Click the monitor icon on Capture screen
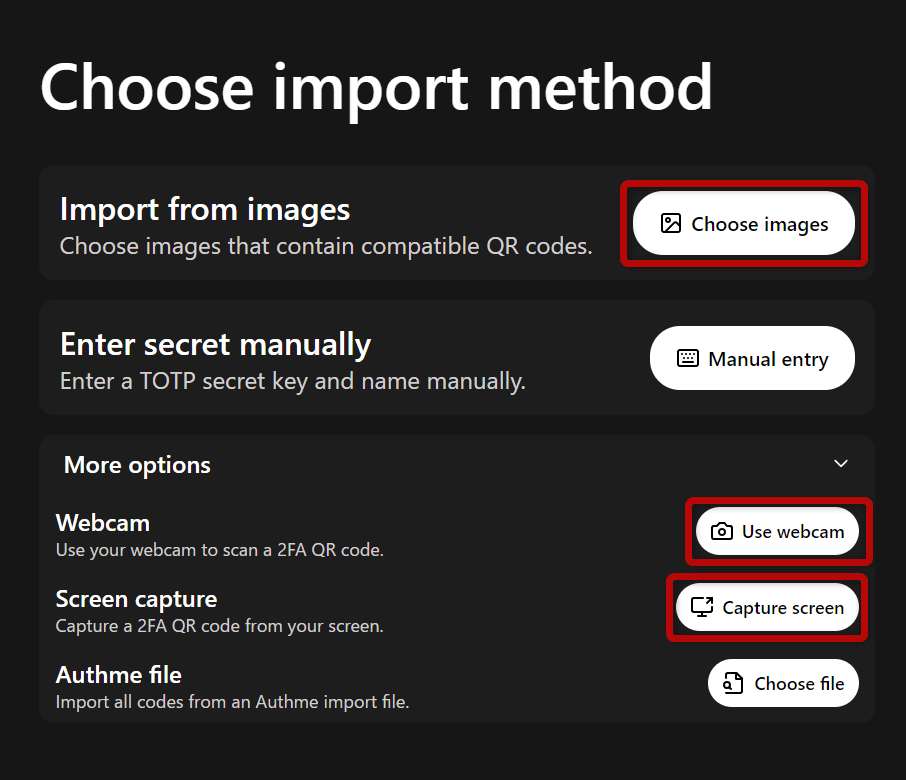Screen dimensions: 906x780 [702, 607]
